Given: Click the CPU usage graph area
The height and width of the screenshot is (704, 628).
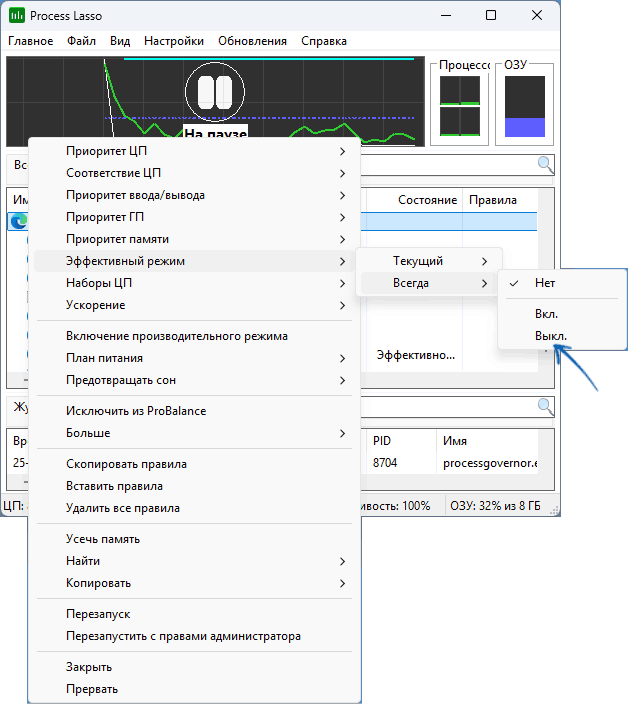Looking at the screenshot, I should [x=215, y=101].
